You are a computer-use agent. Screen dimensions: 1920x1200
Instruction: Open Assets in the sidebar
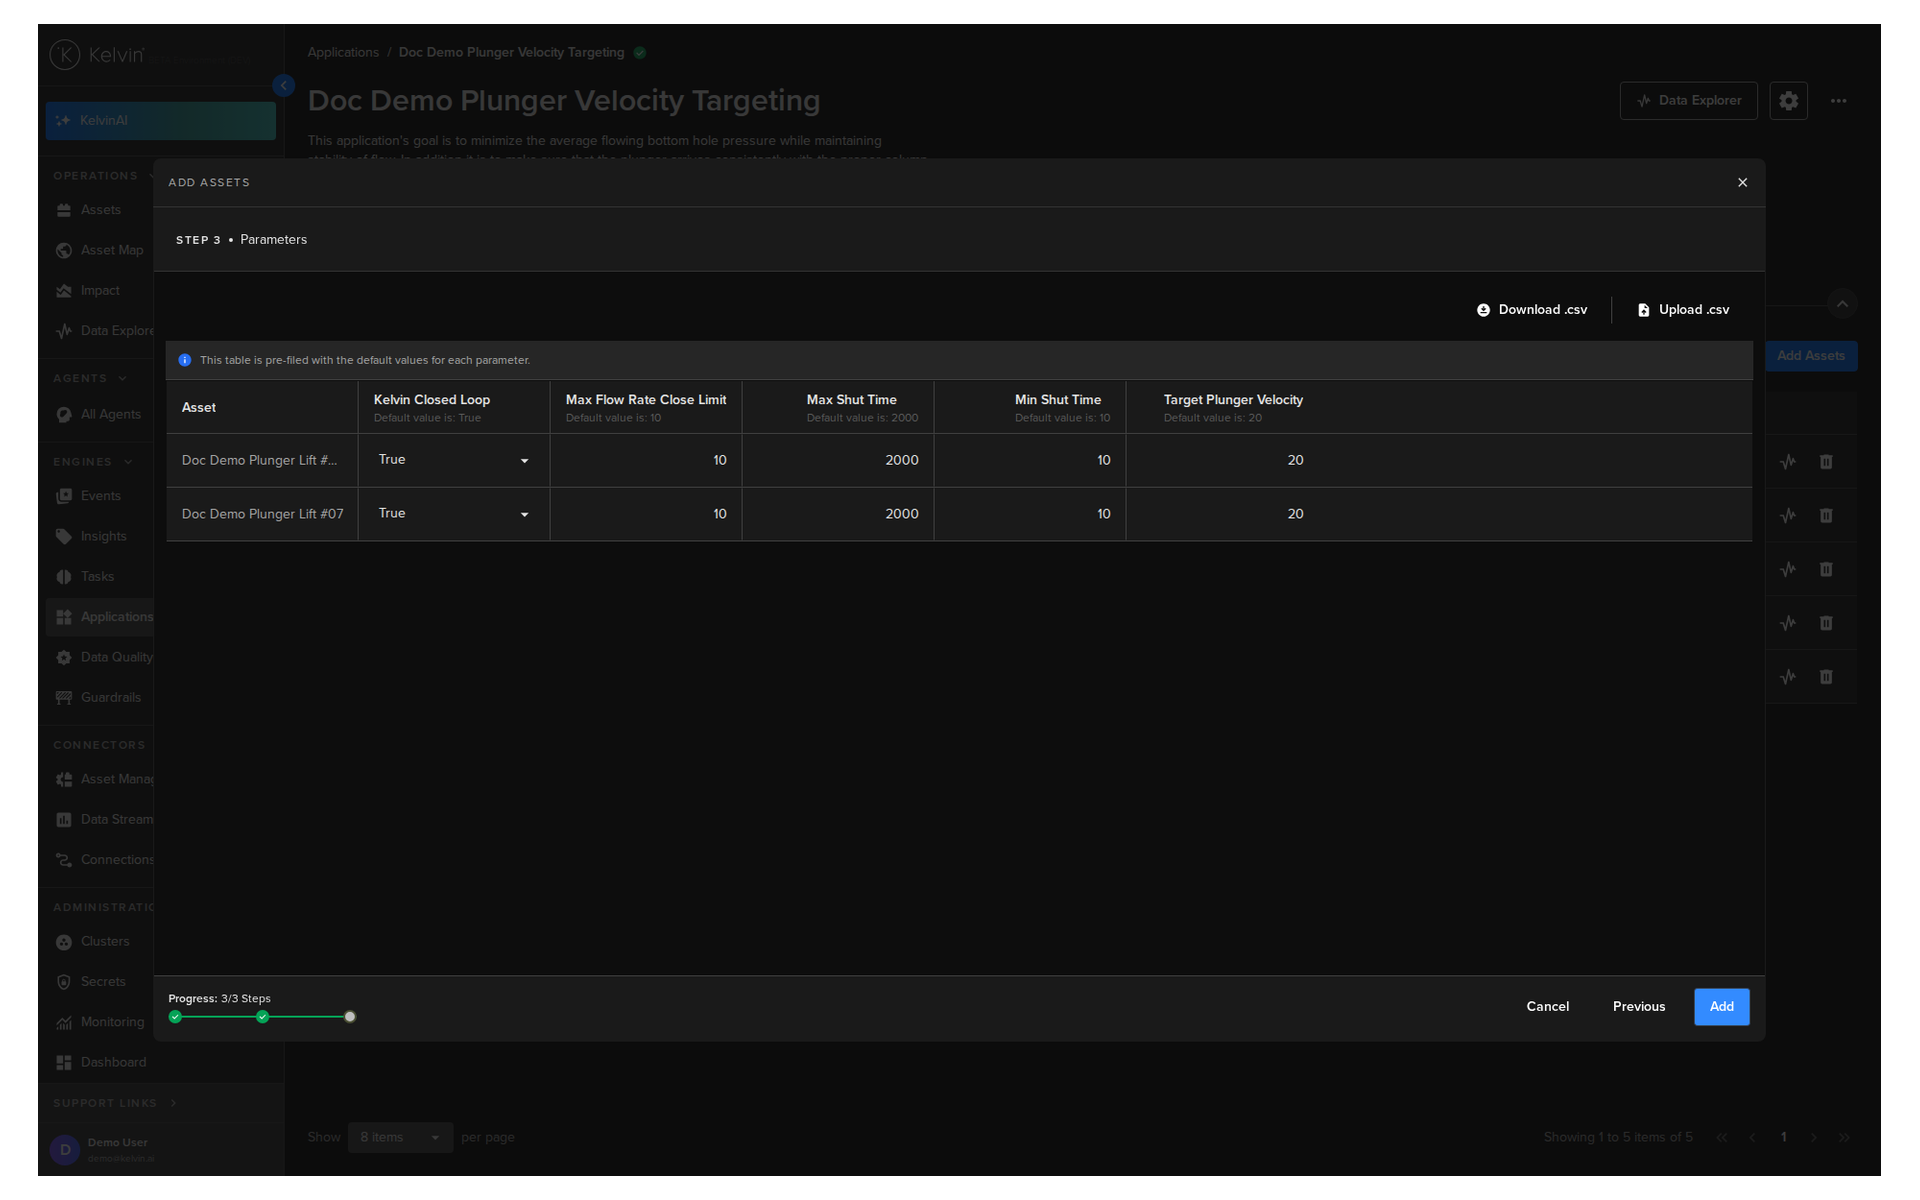click(x=100, y=210)
